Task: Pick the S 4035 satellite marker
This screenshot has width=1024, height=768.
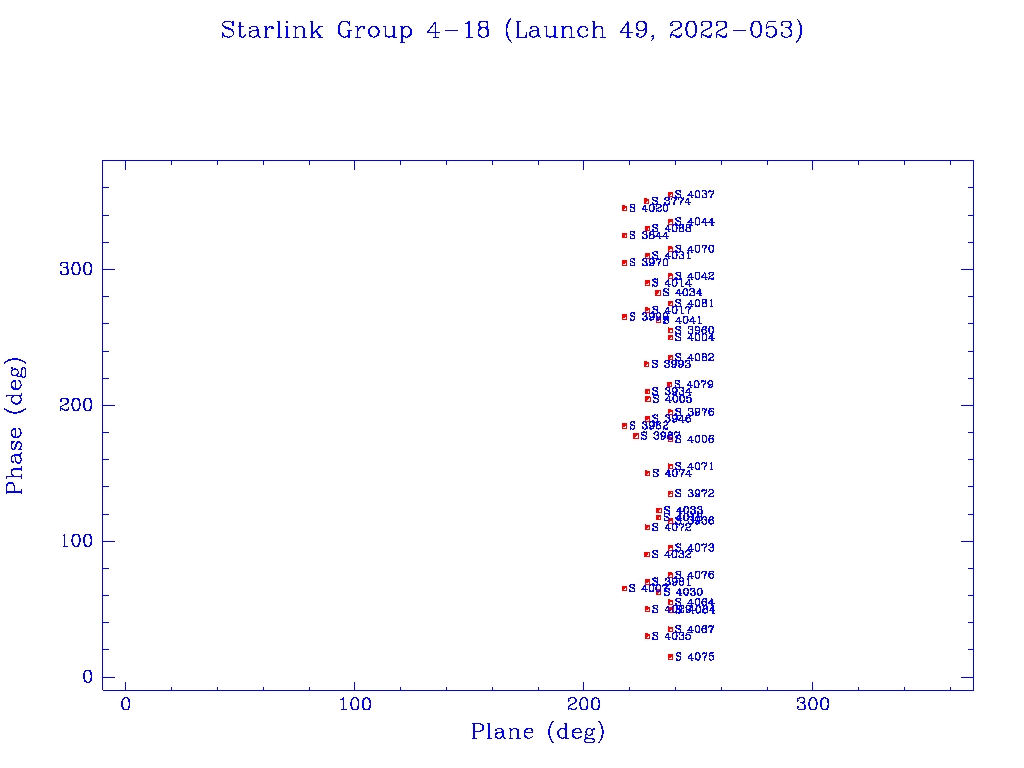Action: [648, 636]
